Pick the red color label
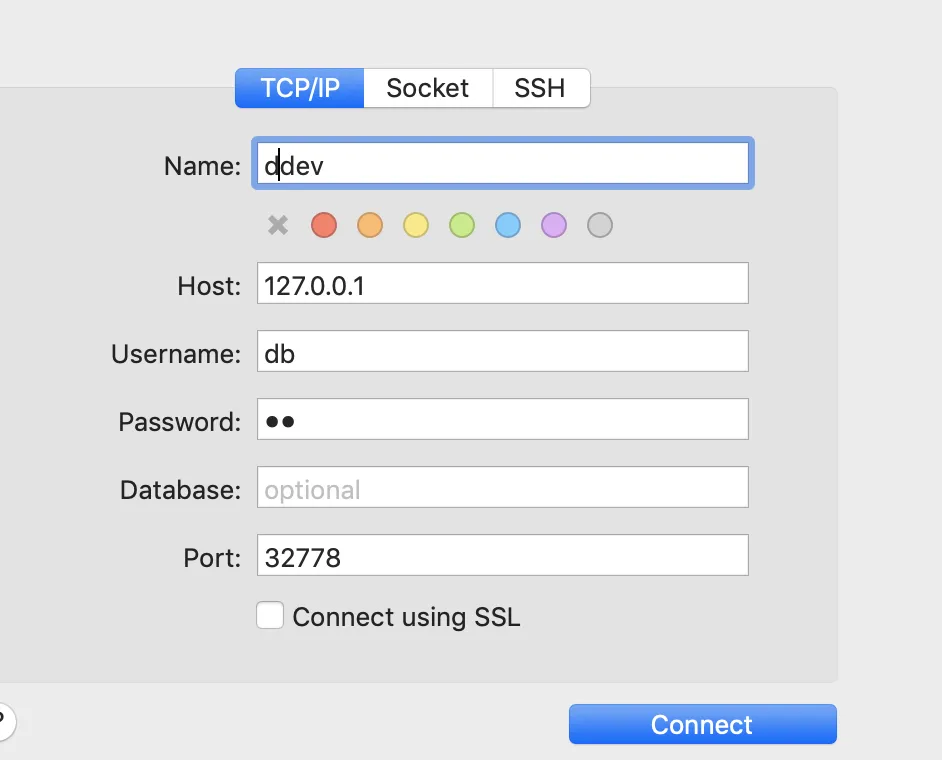This screenshot has width=942, height=760. tap(324, 225)
